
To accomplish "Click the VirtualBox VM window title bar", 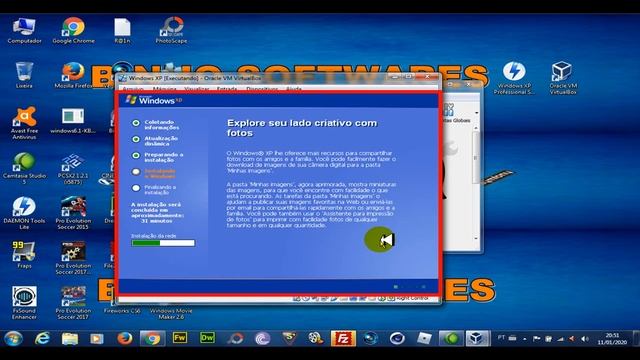I will (253, 78).
